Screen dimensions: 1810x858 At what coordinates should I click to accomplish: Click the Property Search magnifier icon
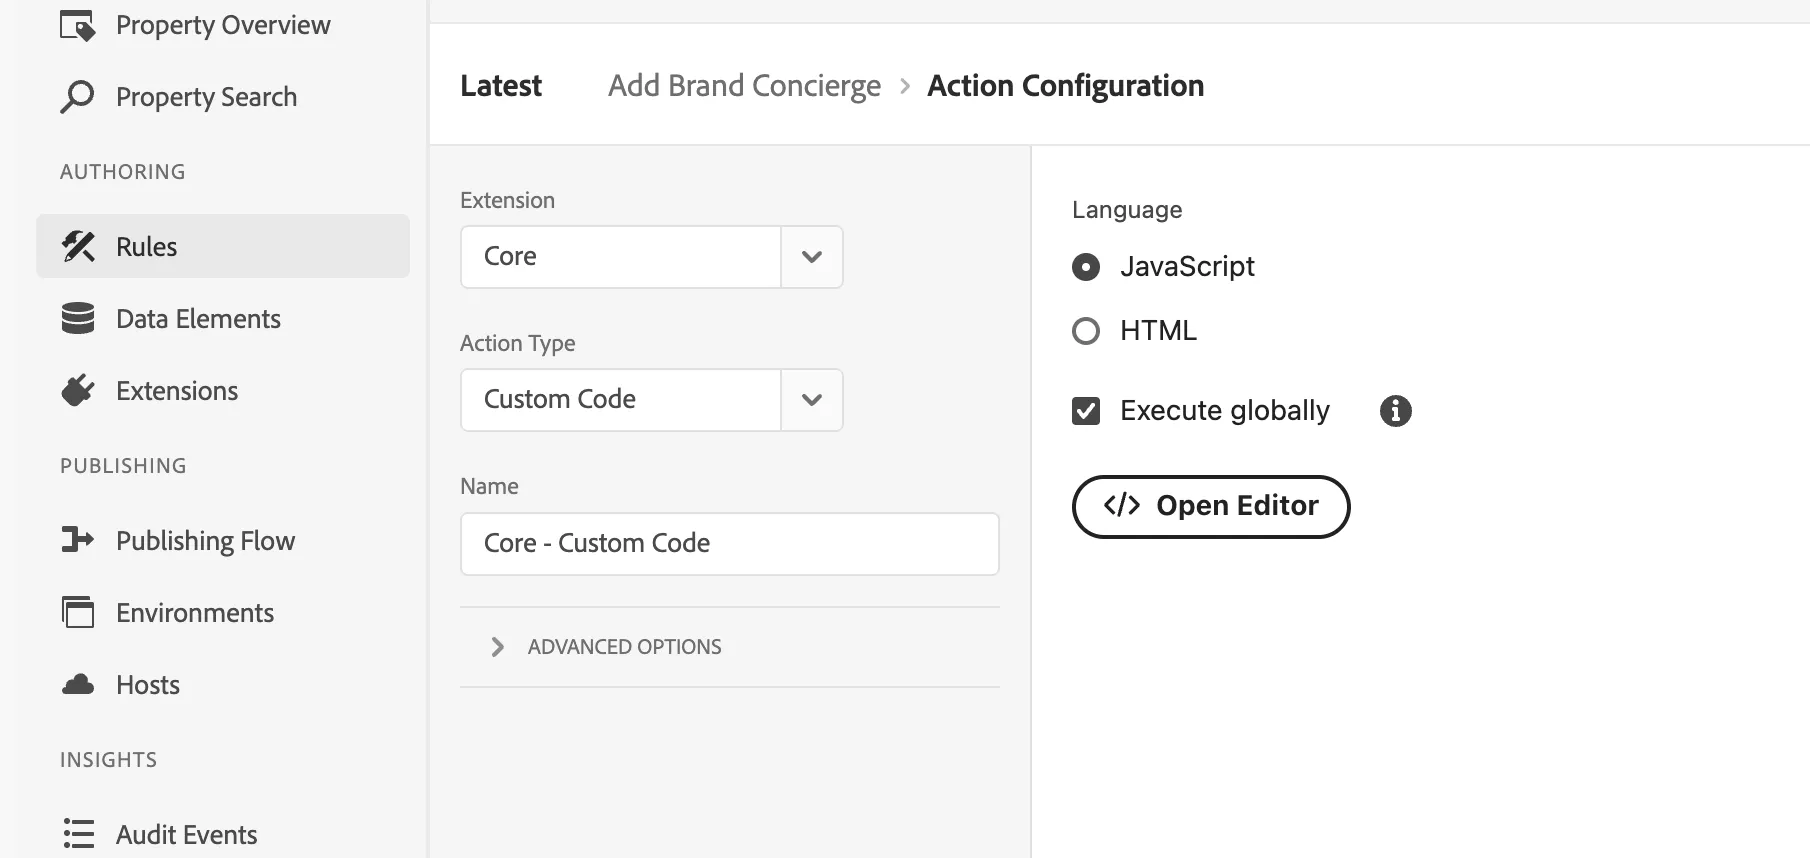[x=78, y=97]
